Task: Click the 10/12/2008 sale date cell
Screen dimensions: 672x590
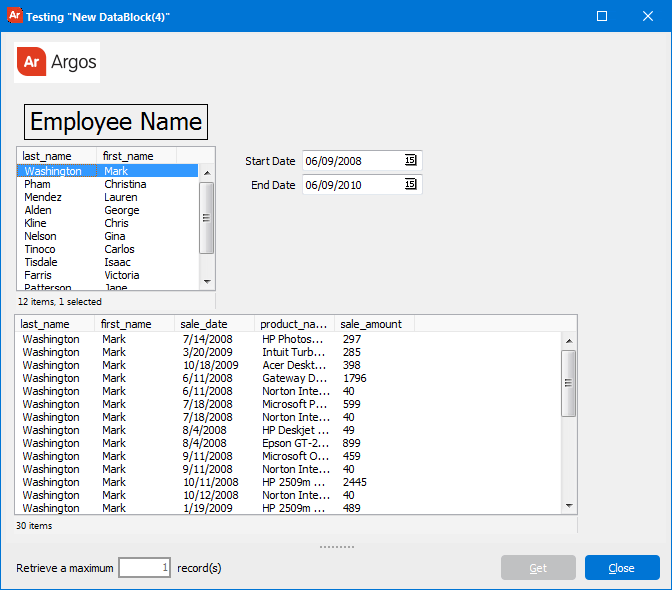Action: click(211, 495)
